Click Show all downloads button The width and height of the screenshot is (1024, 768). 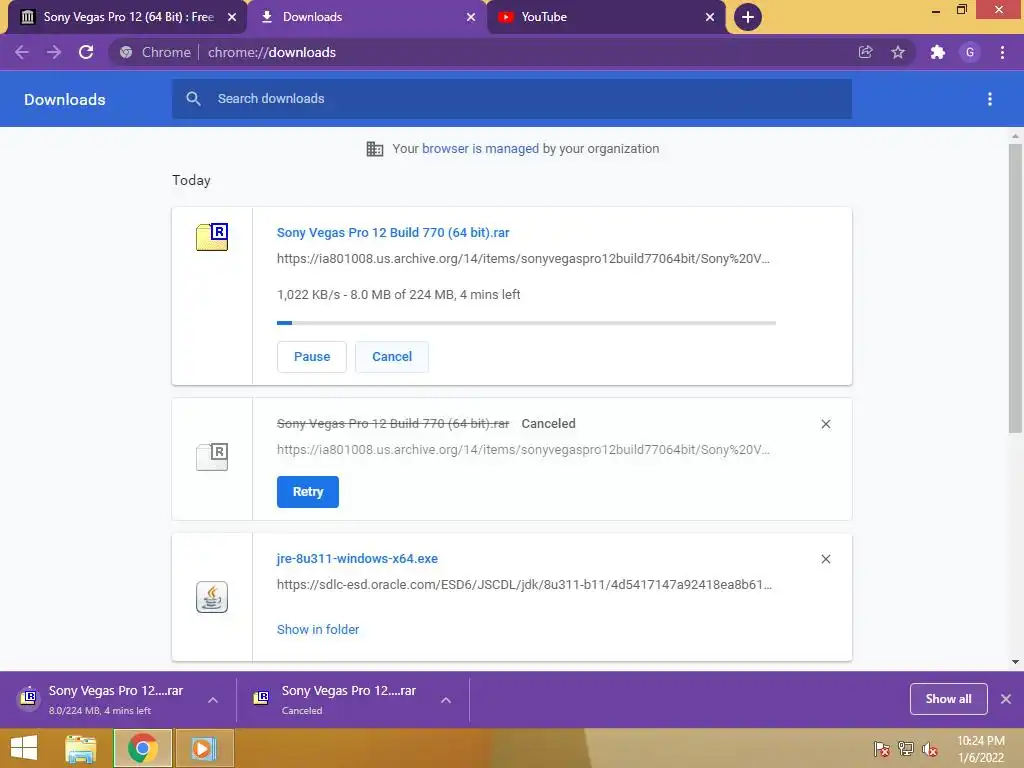tap(948, 699)
